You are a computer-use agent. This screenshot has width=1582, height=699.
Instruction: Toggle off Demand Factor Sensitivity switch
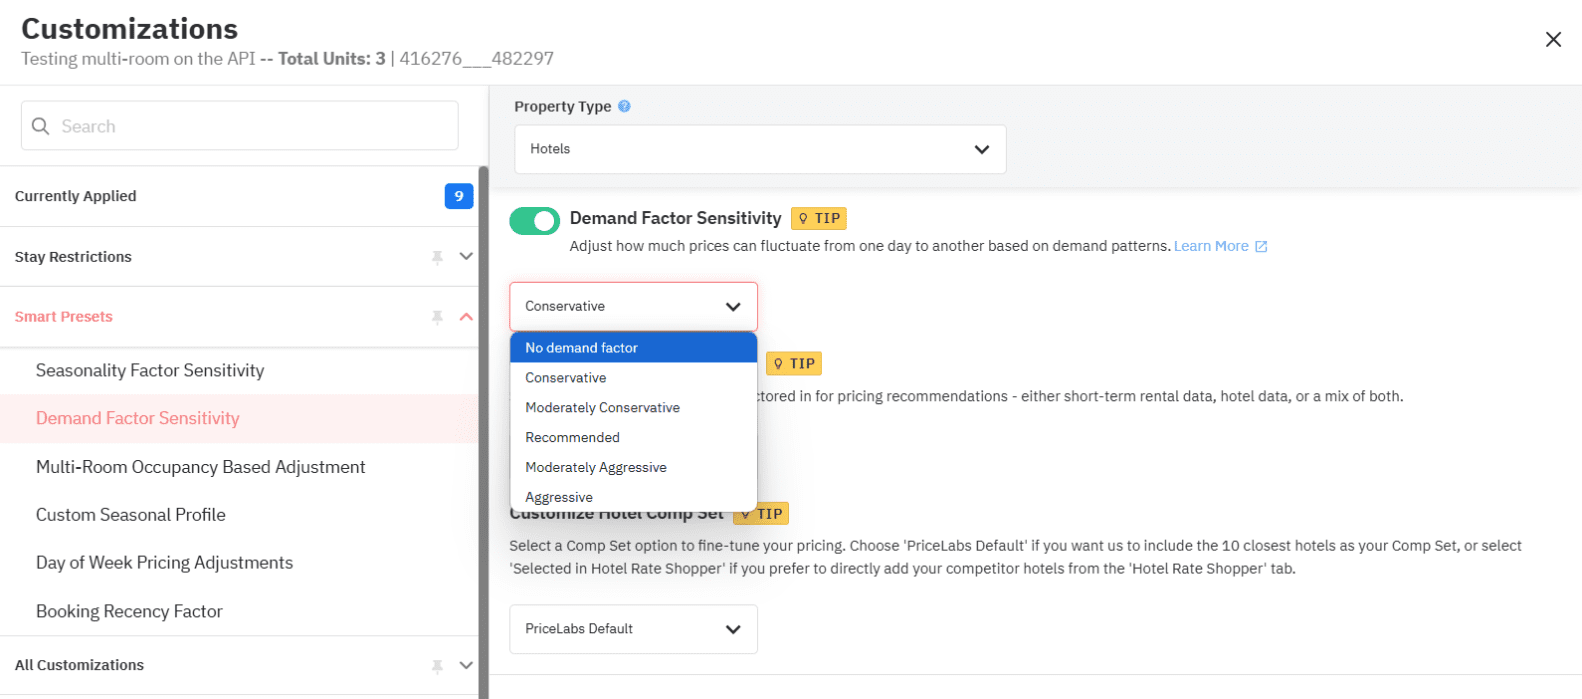point(534,221)
